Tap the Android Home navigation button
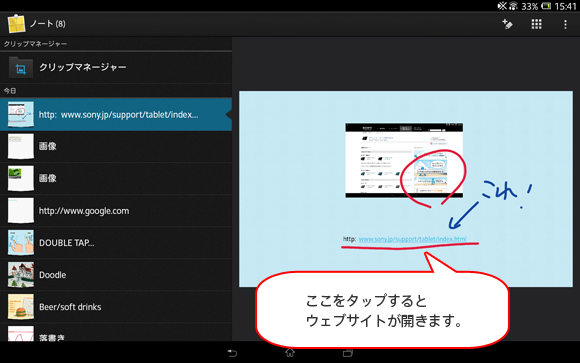This screenshot has width=580, height=363. (x=290, y=353)
